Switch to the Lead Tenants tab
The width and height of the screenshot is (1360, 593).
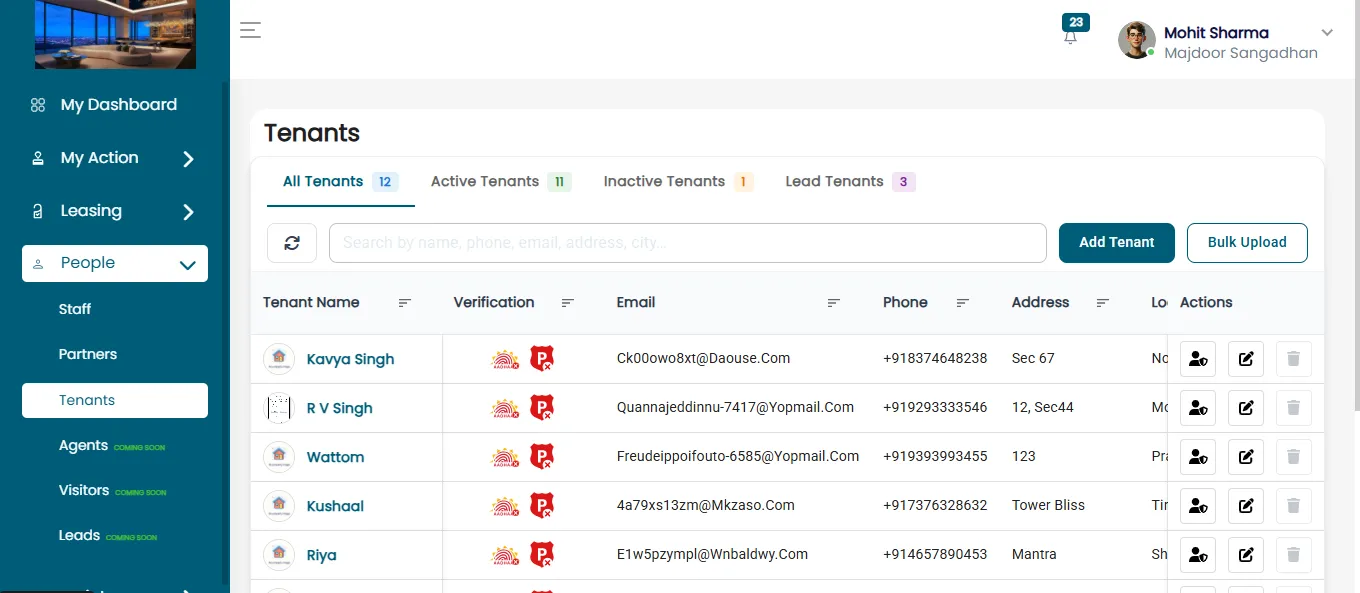850,182
